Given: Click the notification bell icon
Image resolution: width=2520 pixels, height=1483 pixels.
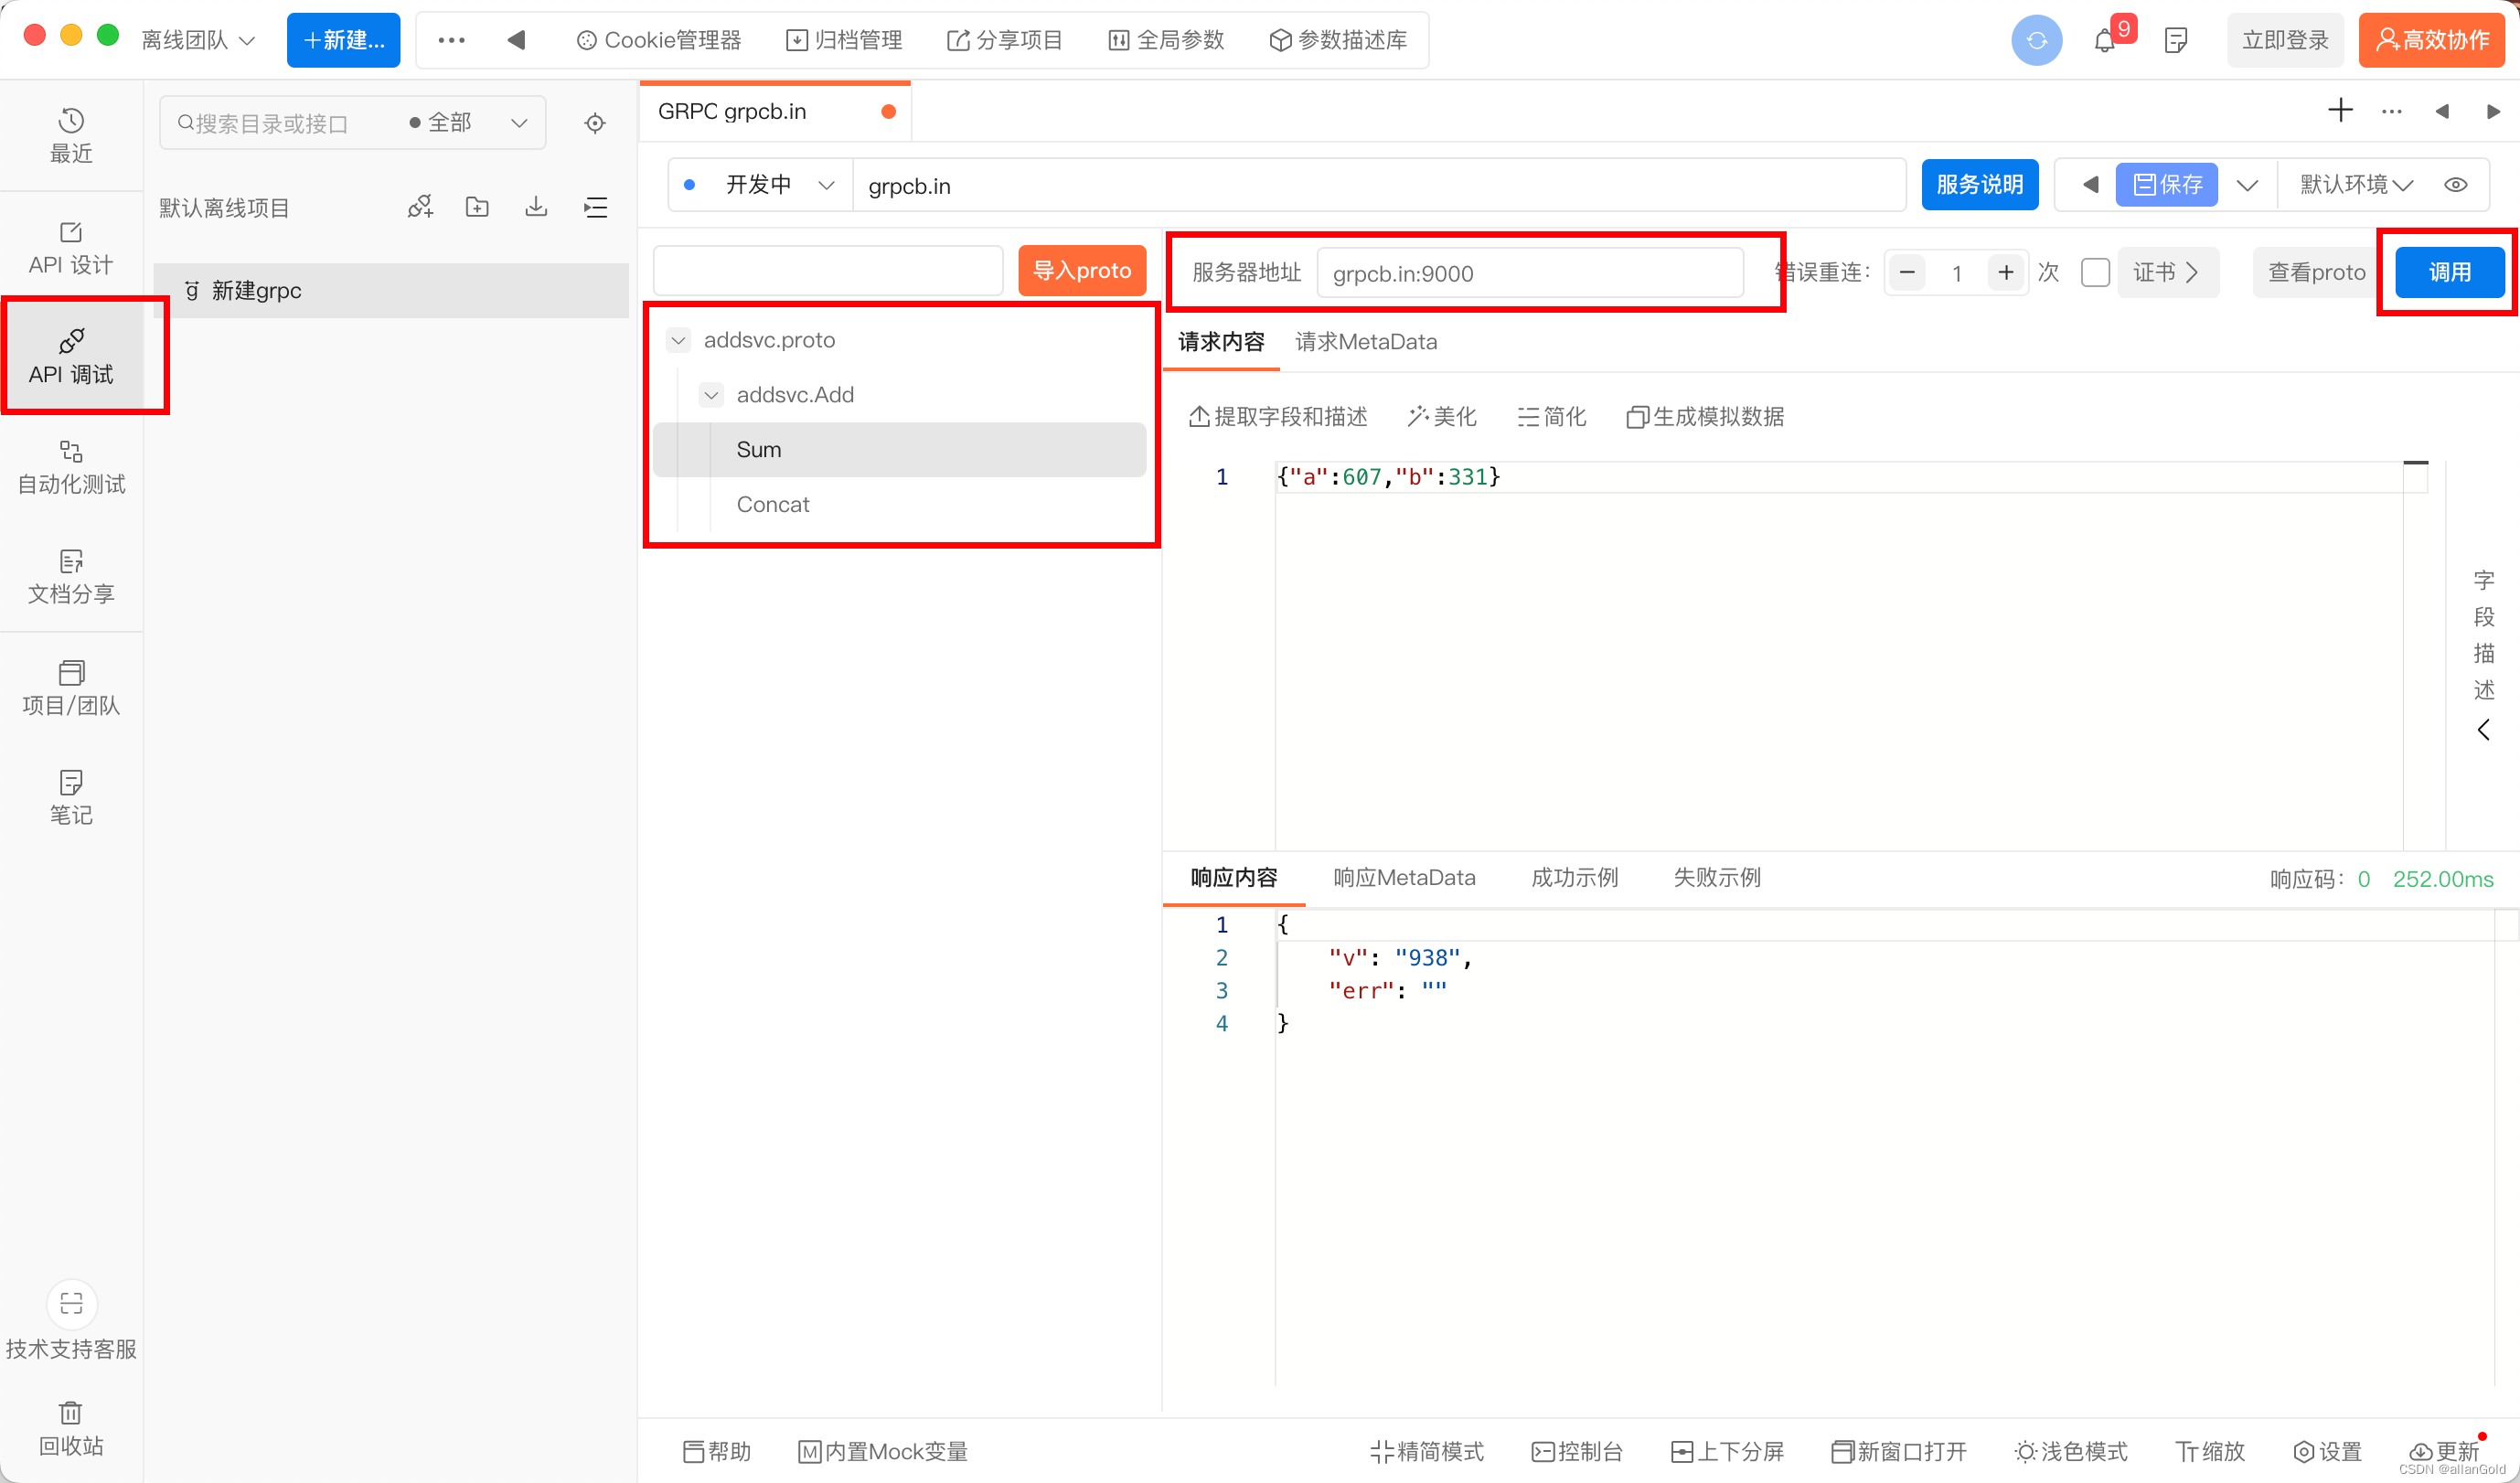Looking at the screenshot, I should (x=2104, y=41).
